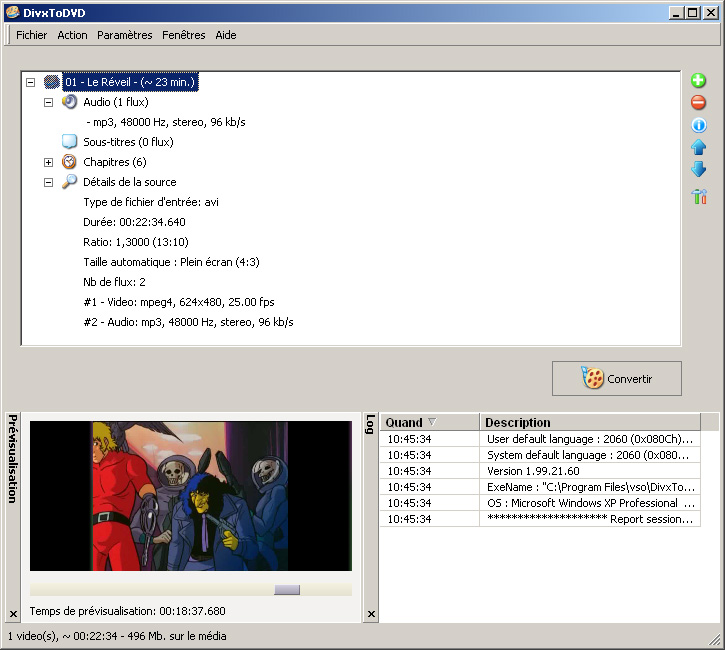Select the 'Version 1.99.21.60' log entry
This screenshot has width=725, height=650.
[540, 471]
